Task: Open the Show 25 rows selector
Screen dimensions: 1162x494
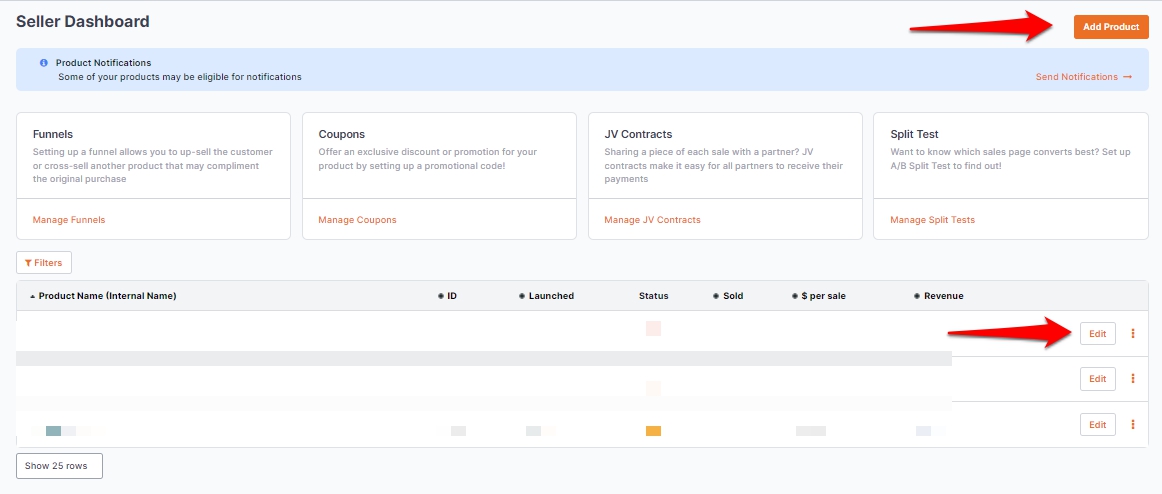Action: (59, 466)
